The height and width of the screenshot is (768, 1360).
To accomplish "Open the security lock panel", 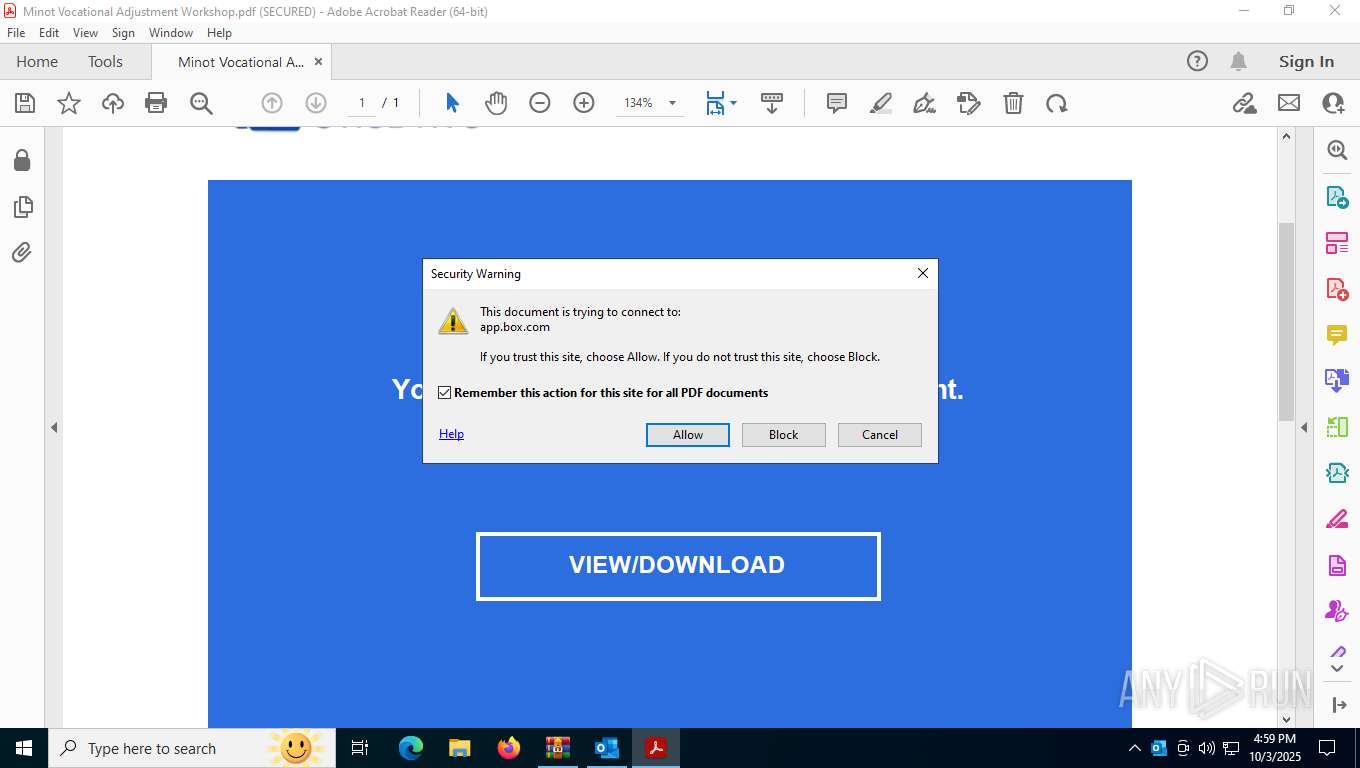I will (x=22, y=160).
